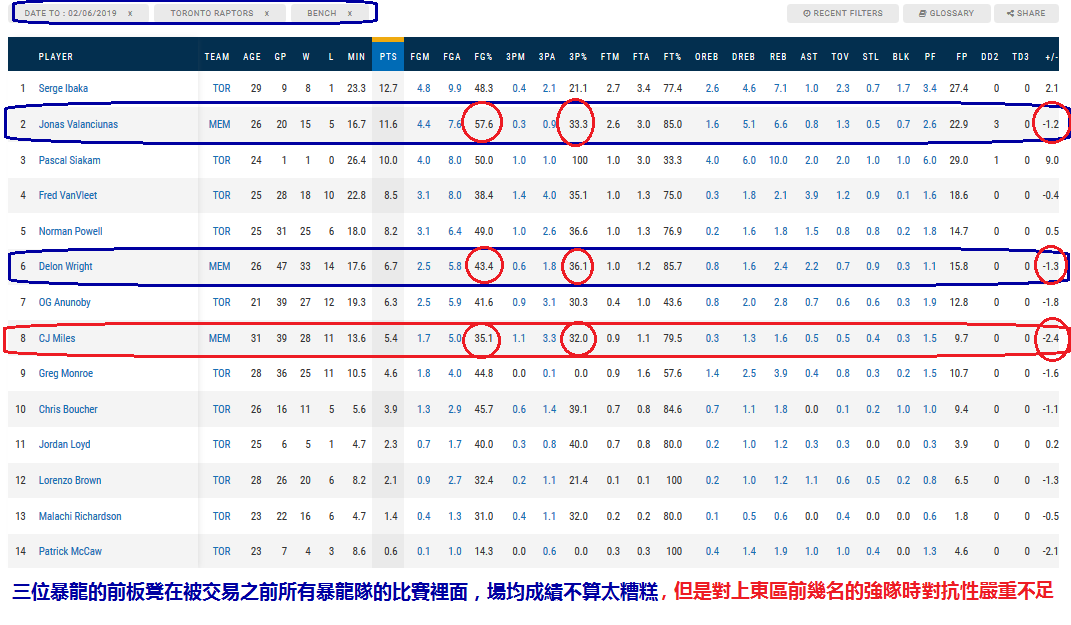Sort table by PLAYER column
Viewport: 1071px width, 625px height.
pos(55,57)
